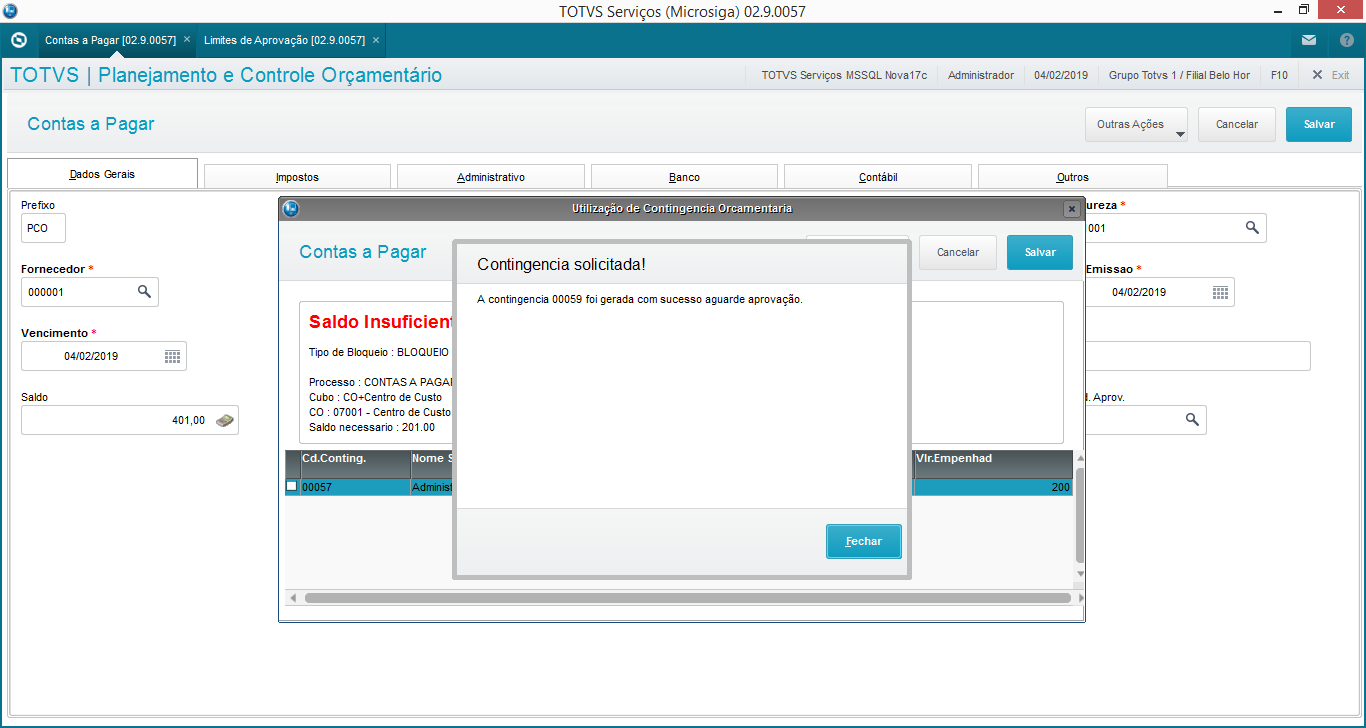Viewport: 1366px width, 728px height.
Task: Open the Banco tab
Action: pos(684,177)
